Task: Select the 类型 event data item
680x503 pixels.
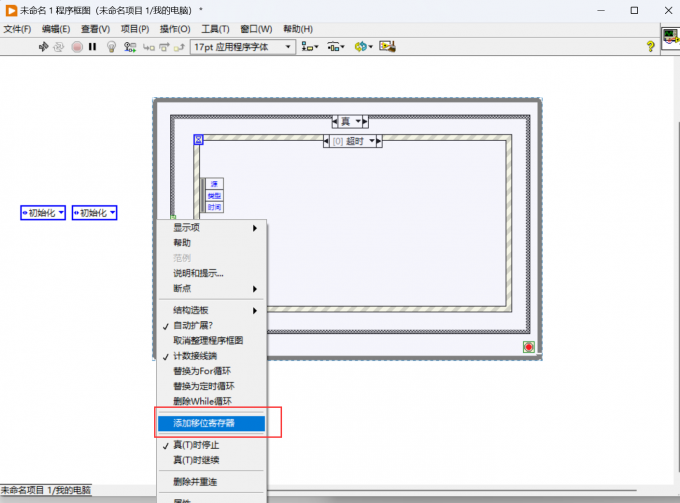Action: point(214,196)
